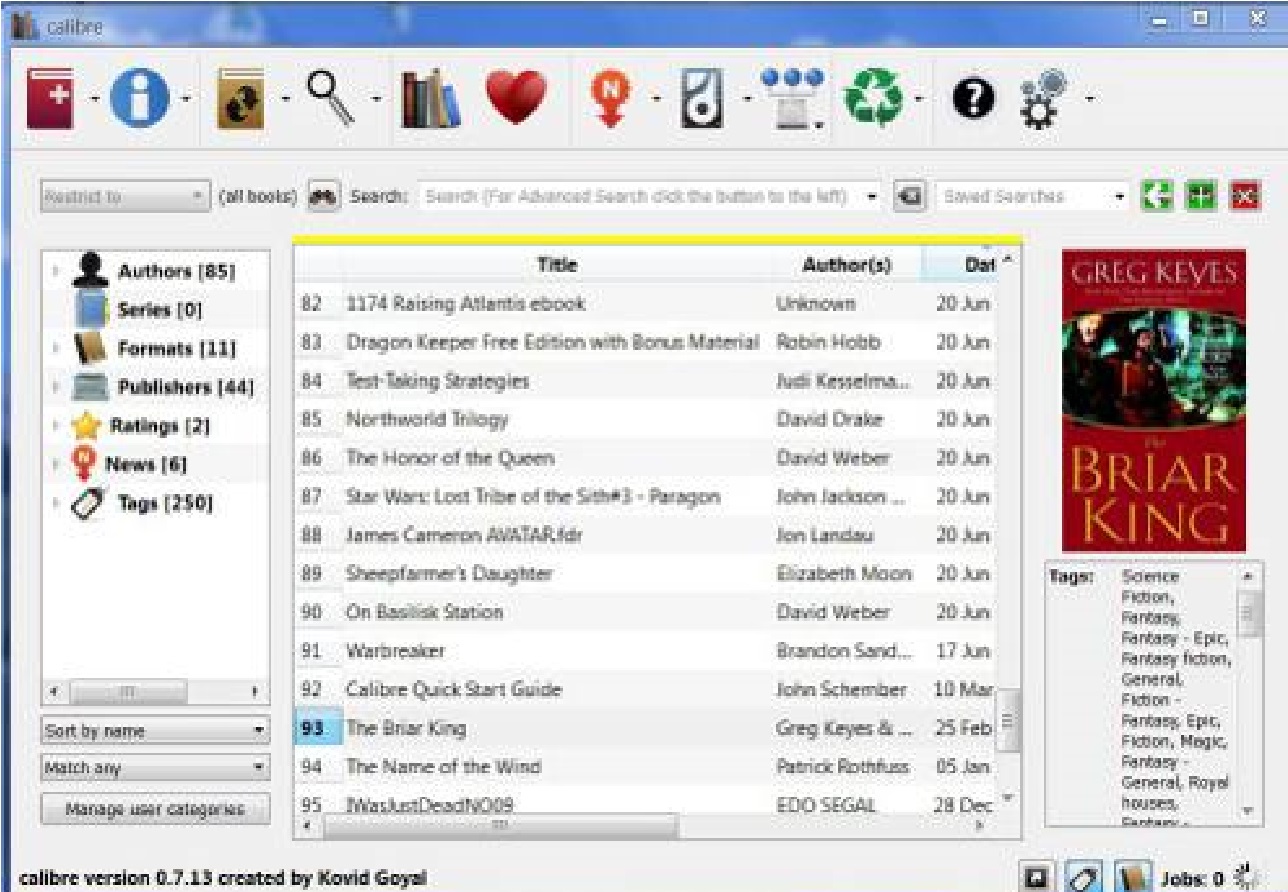Select the Series [0] category
The height and width of the screenshot is (892, 1288).
click(160, 310)
